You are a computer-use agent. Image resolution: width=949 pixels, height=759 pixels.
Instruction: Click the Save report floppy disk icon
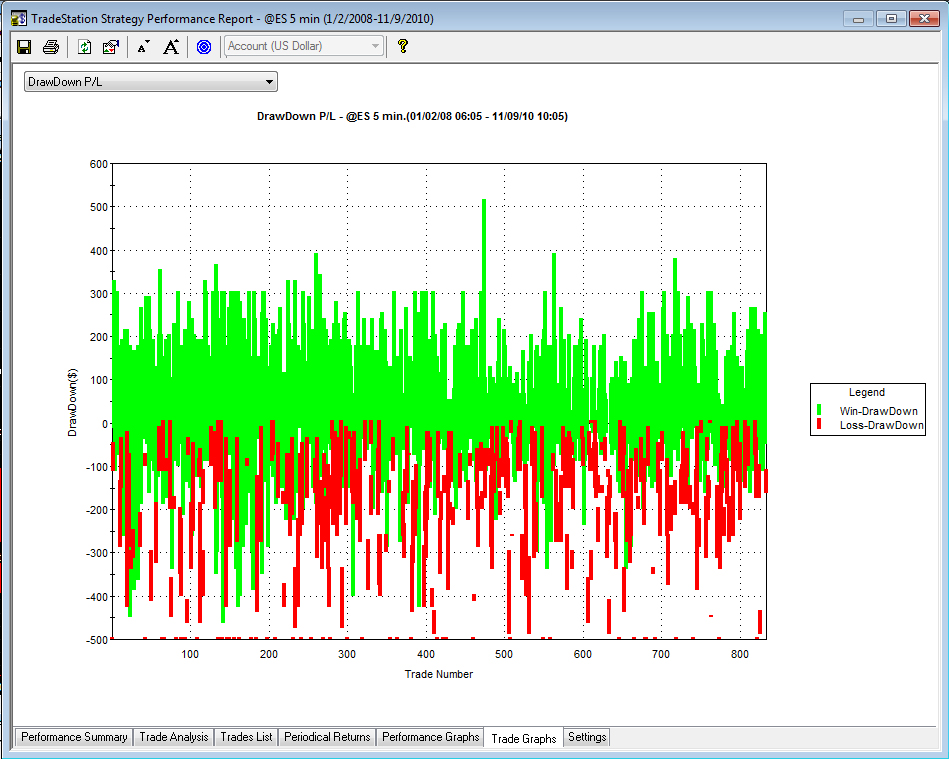click(24, 47)
